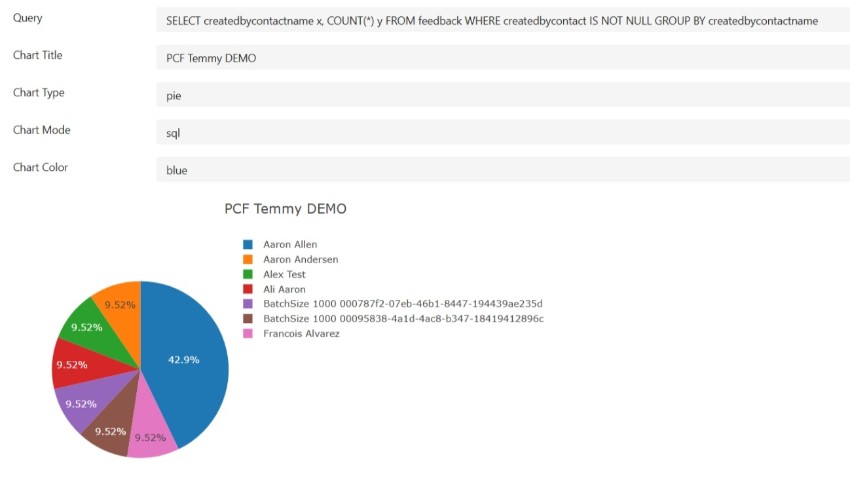The width and height of the screenshot is (850, 485).
Task: Click the PCF Temmy DEMO chart title
Action: (285, 209)
